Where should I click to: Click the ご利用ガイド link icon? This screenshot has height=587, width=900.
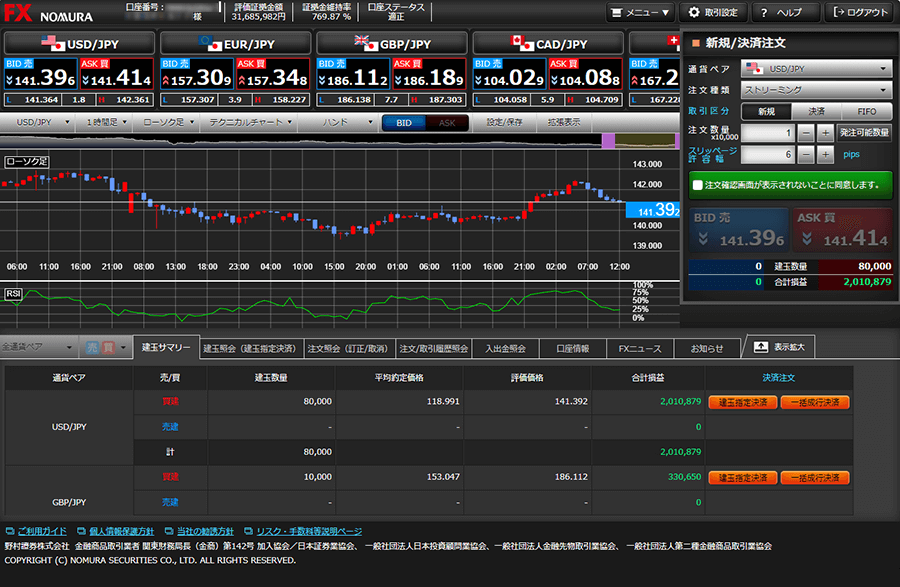pos(10,531)
